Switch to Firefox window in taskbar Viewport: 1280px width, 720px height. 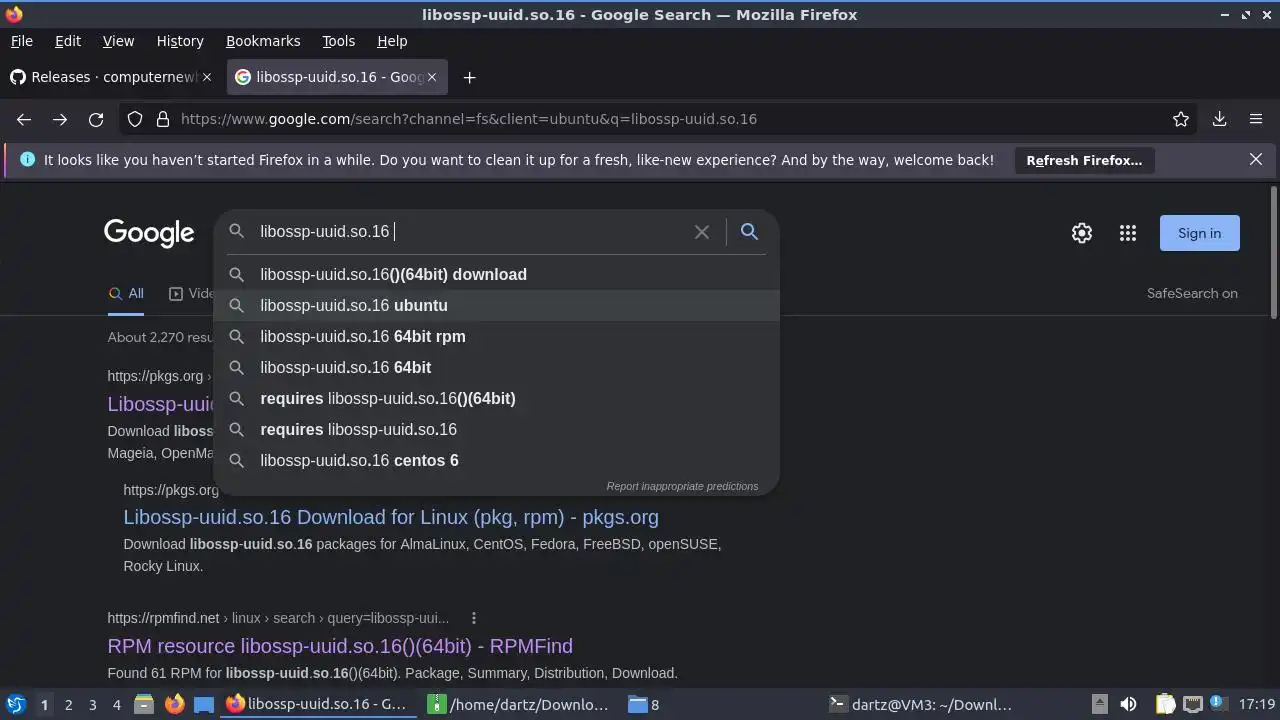pyautogui.click(x=318, y=704)
